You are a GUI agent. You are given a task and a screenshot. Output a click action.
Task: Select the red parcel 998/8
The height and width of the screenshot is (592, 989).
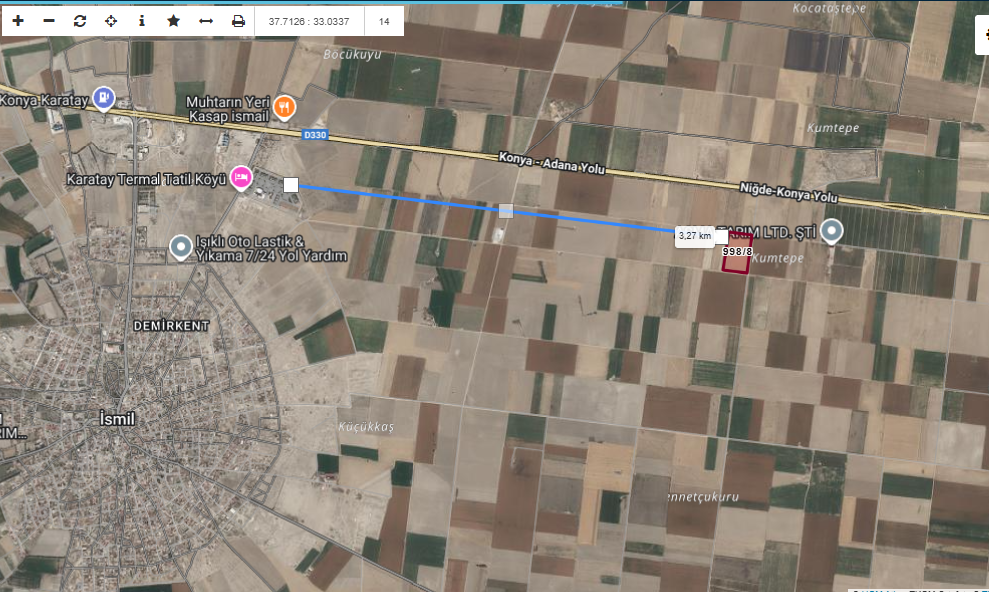737,260
